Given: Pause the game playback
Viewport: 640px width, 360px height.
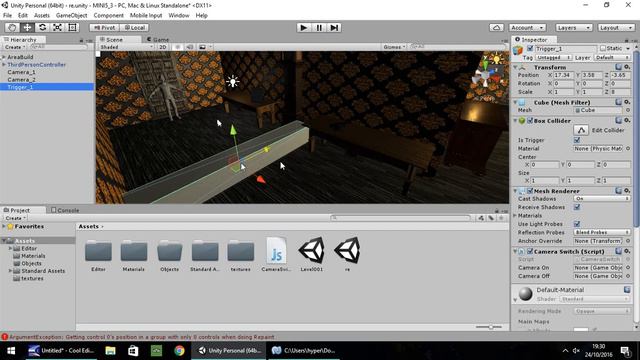Looking at the screenshot, I should coord(319,27).
